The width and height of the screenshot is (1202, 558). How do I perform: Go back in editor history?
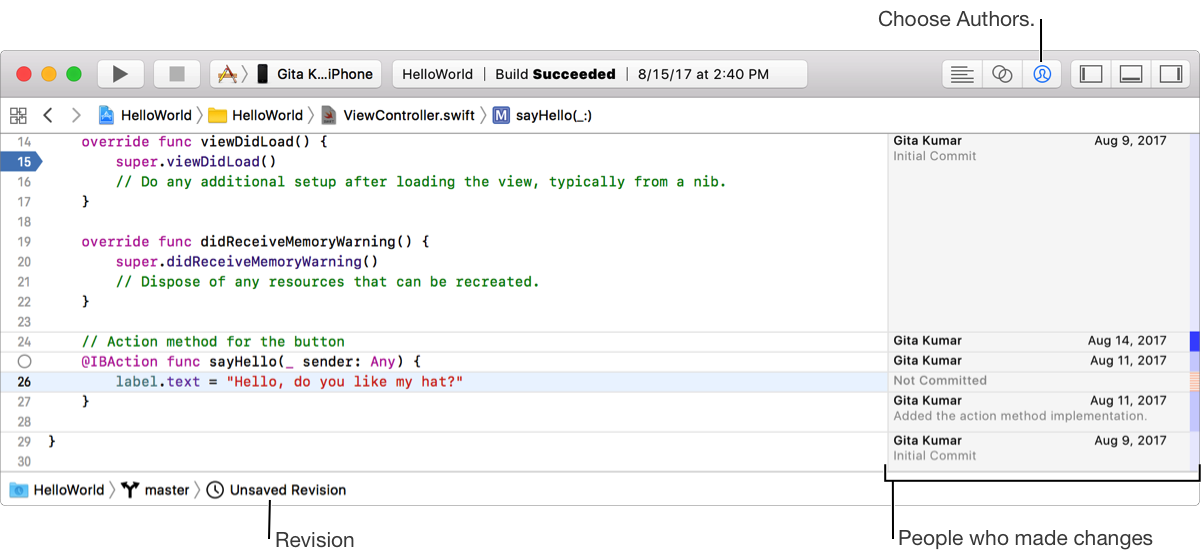coord(48,115)
